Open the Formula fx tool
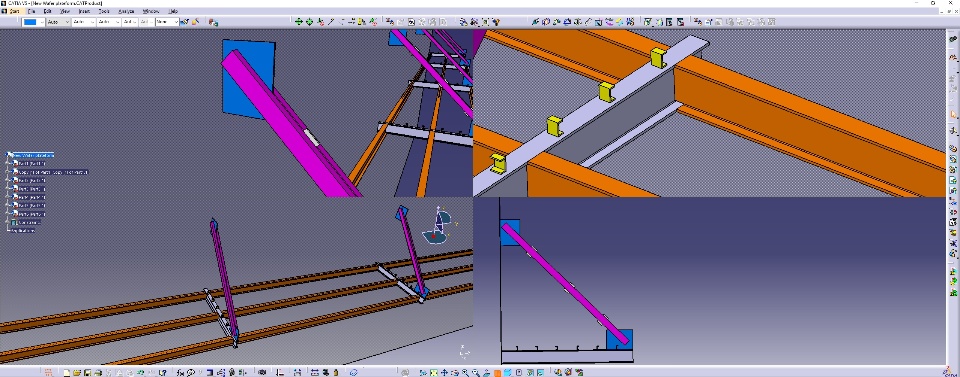This screenshot has height=377, width=960. point(180,372)
